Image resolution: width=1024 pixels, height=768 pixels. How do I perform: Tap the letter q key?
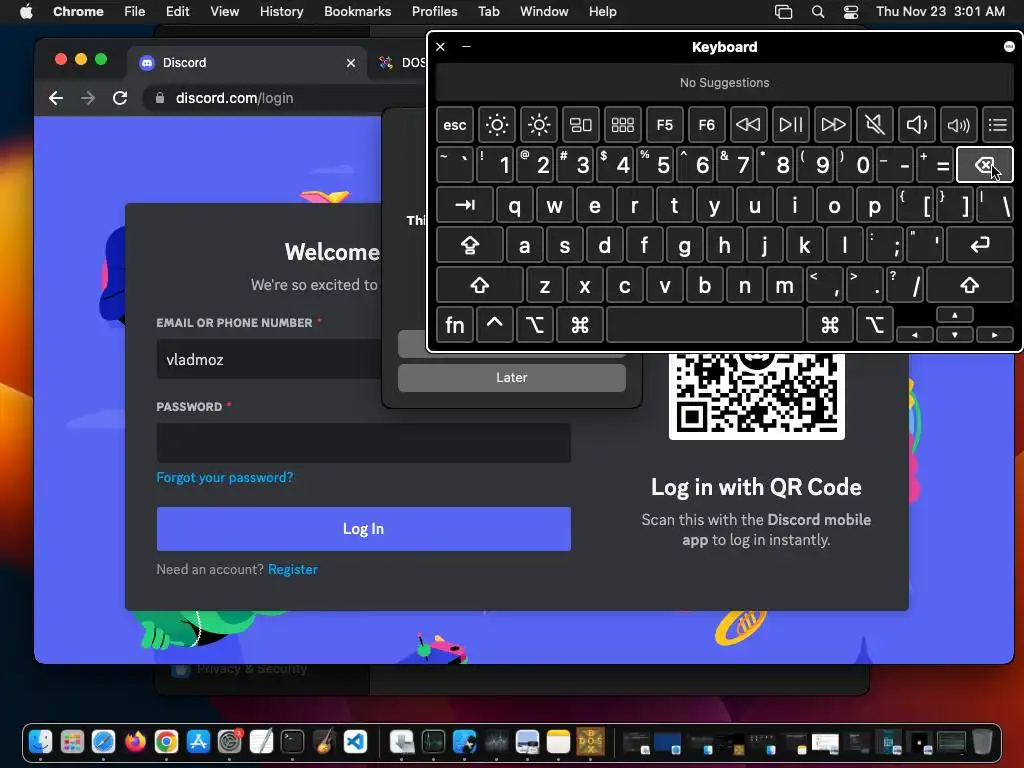[x=515, y=205]
